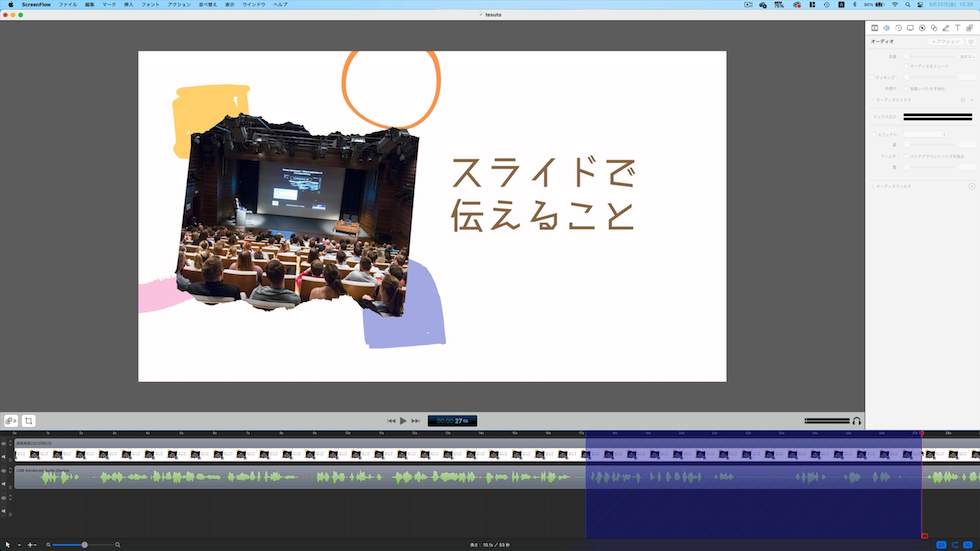This screenshot has width=980, height=551.
Task: Open the pointer tool dropdown arrow
Action: click(19, 545)
